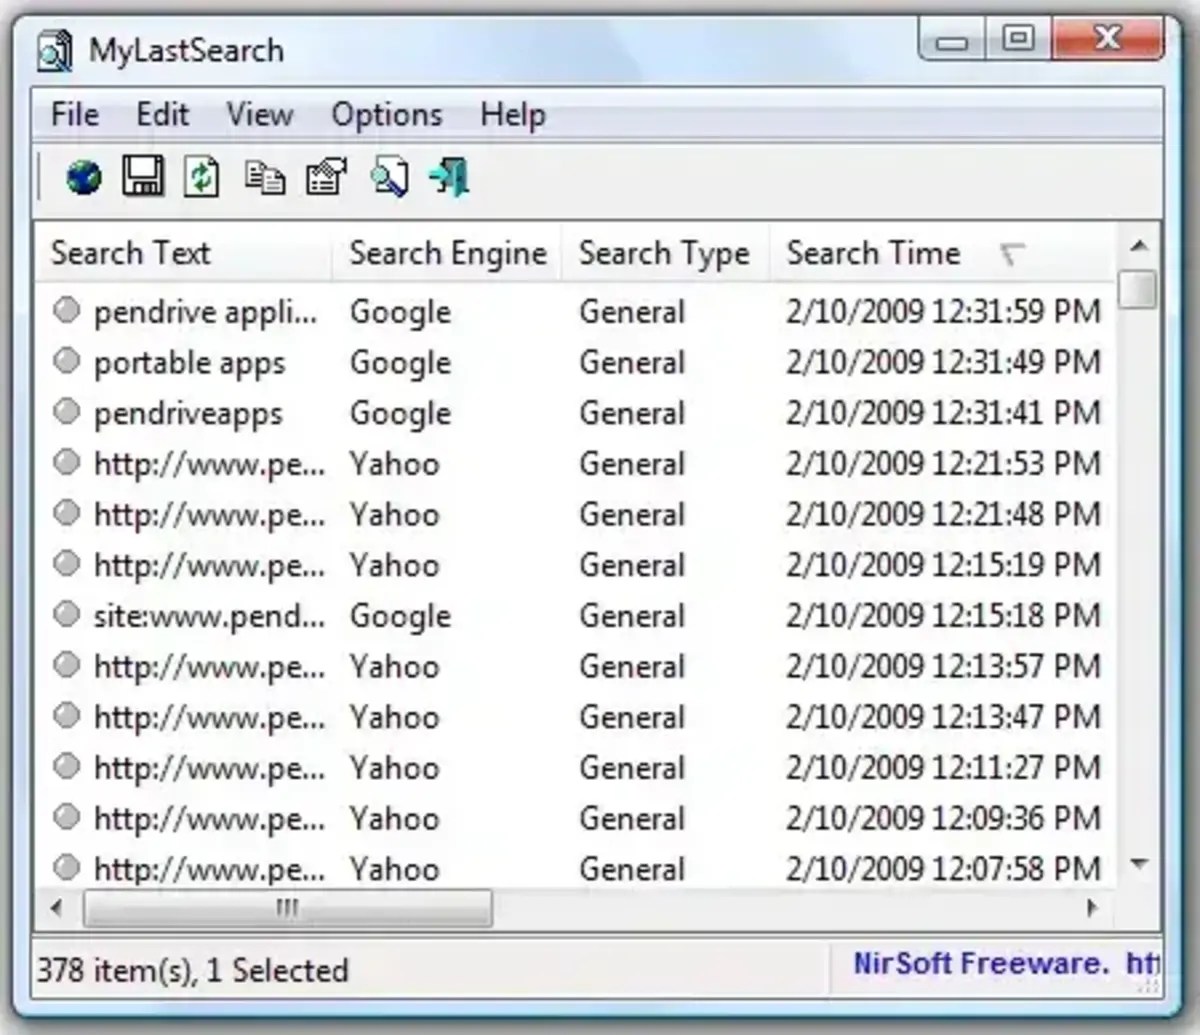
Task: Click the Exit door icon
Action: [449, 177]
